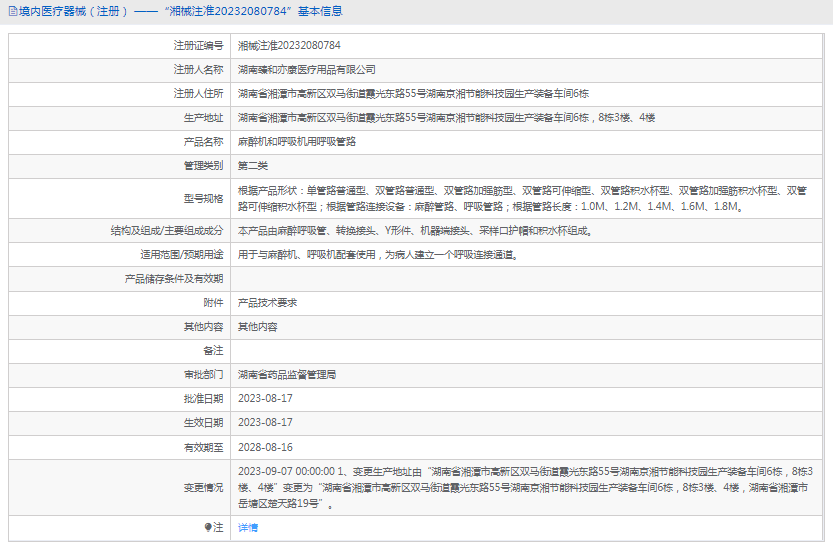The image size is (833, 545).
Task: Click the 注册人住所 address value
Action: pyautogui.click(x=413, y=93)
